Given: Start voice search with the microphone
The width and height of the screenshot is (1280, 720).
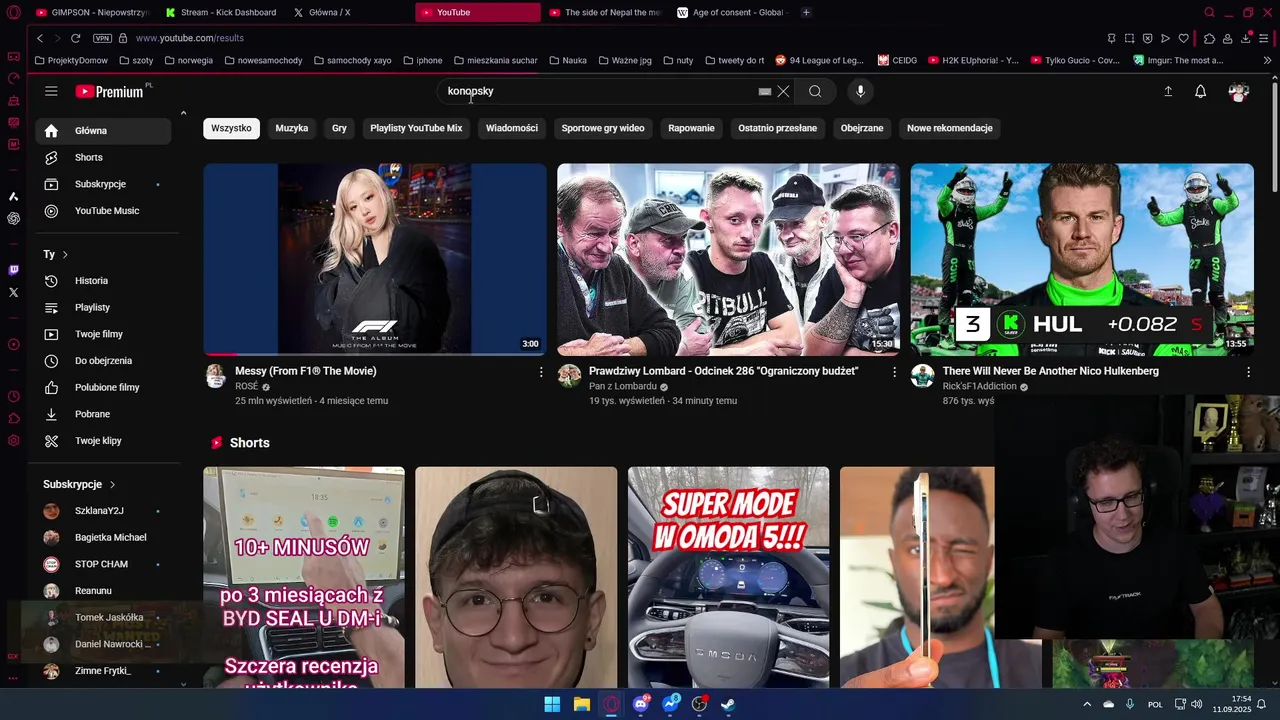Looking at the screenshot, I should point(860,91).
